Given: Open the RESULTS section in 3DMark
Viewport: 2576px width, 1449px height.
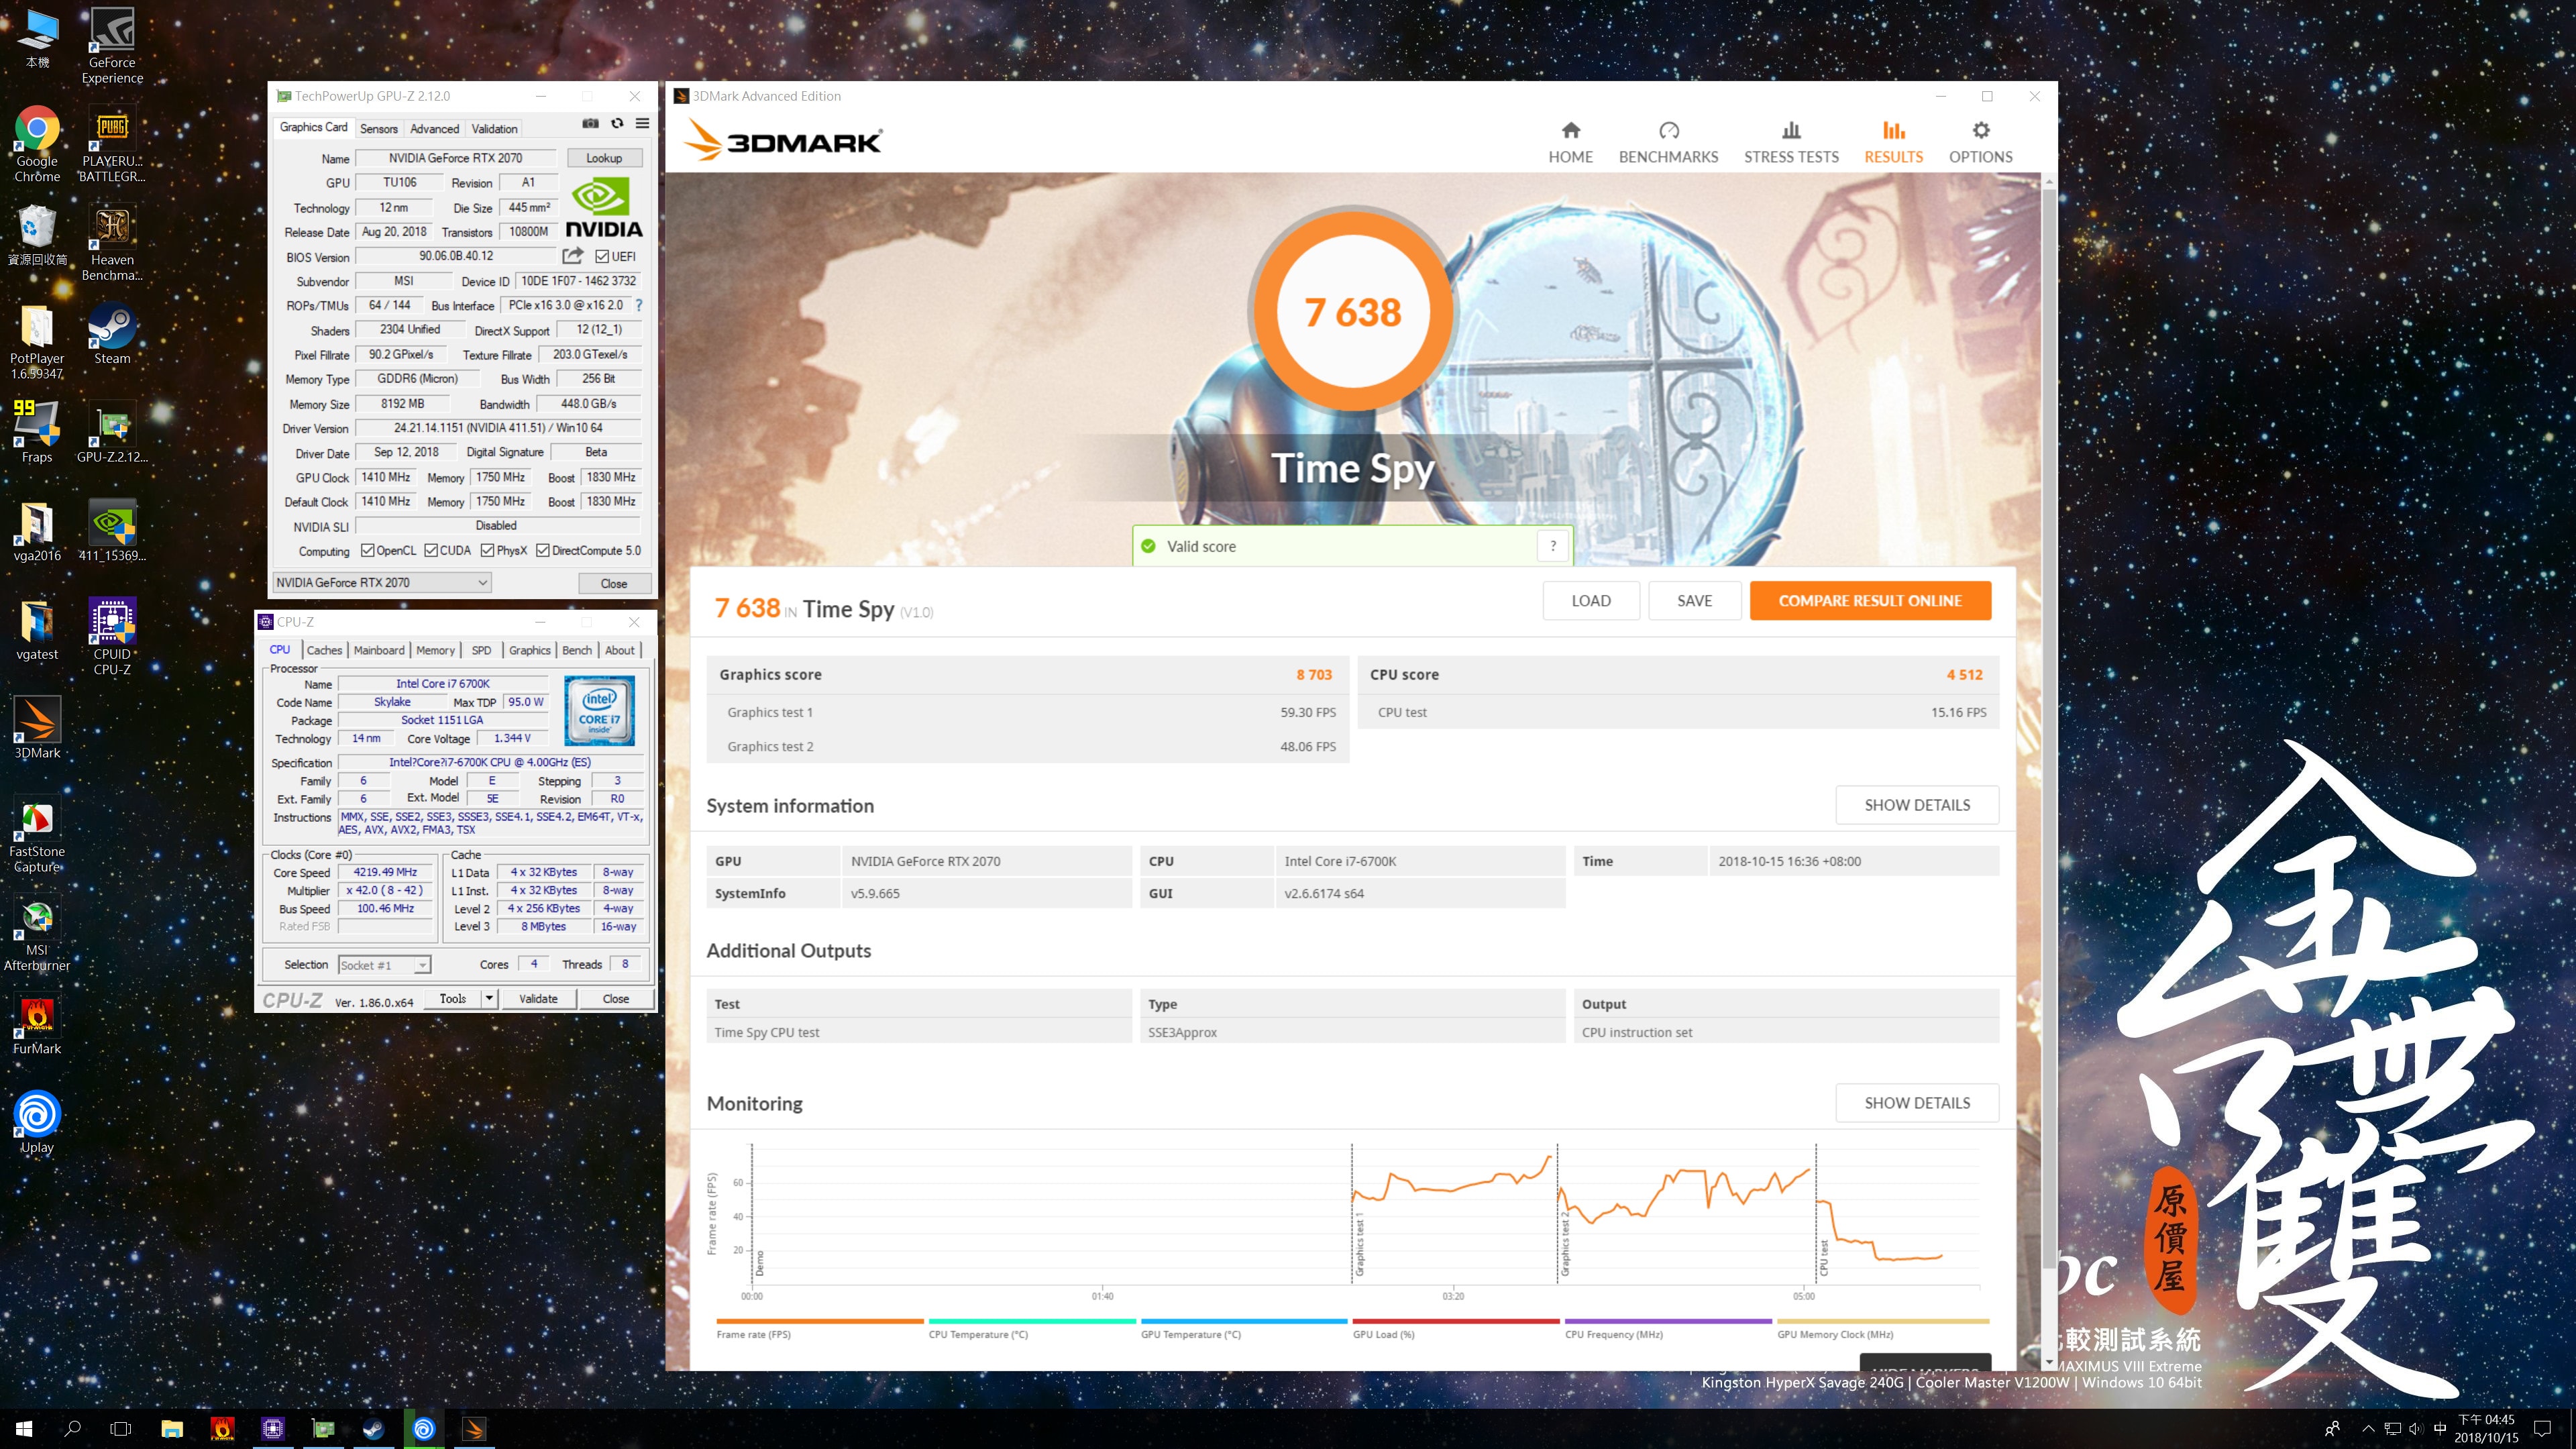Looking at the screenshot, I should point(1893,143).
